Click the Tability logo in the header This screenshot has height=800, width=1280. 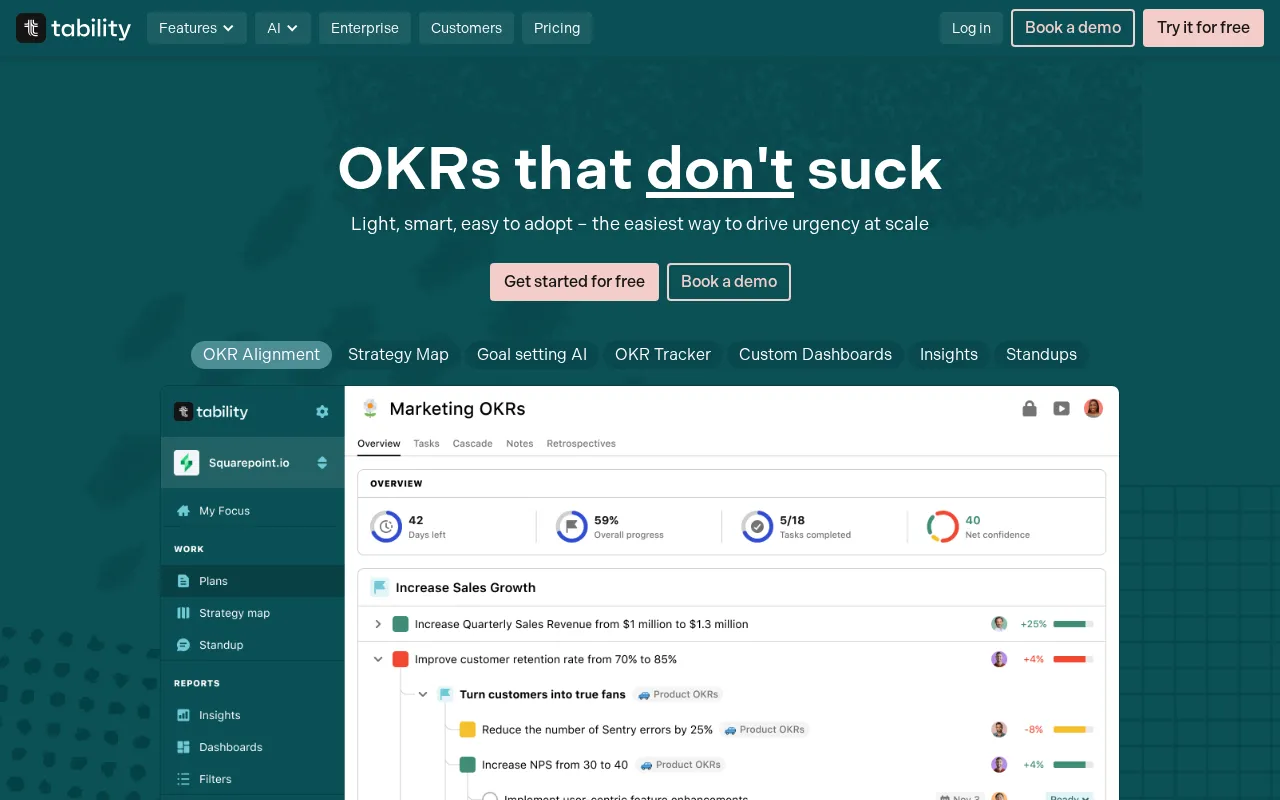click(x=74, y=28)
